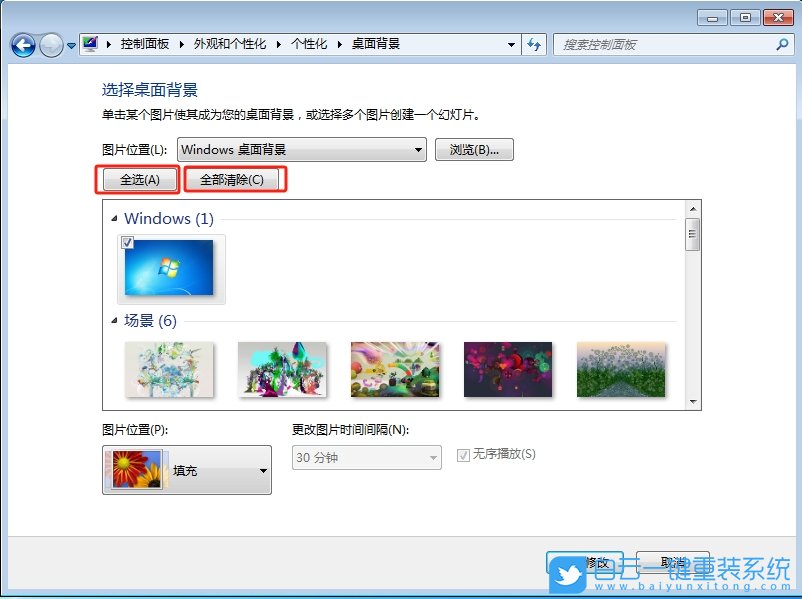This screenshot has height=599, width=802.
Task: Click the 全部清除(C) clear all button
Action: pos(233,180)
